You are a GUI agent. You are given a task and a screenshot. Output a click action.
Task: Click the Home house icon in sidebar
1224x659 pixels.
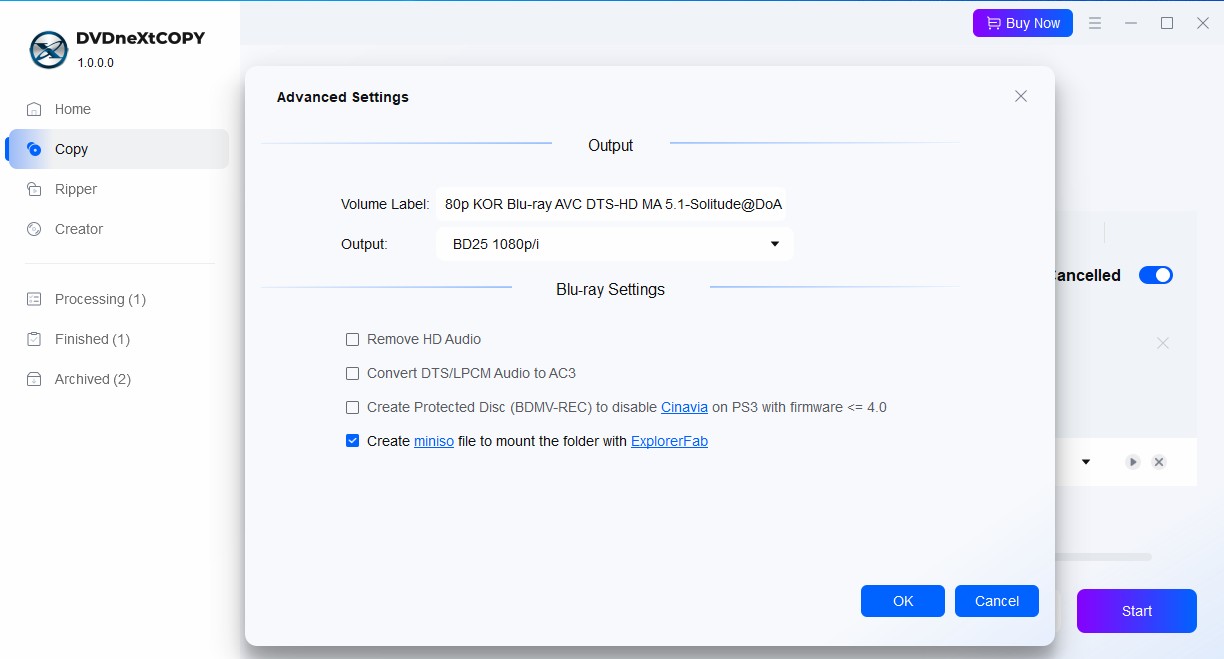click(35, 109)
